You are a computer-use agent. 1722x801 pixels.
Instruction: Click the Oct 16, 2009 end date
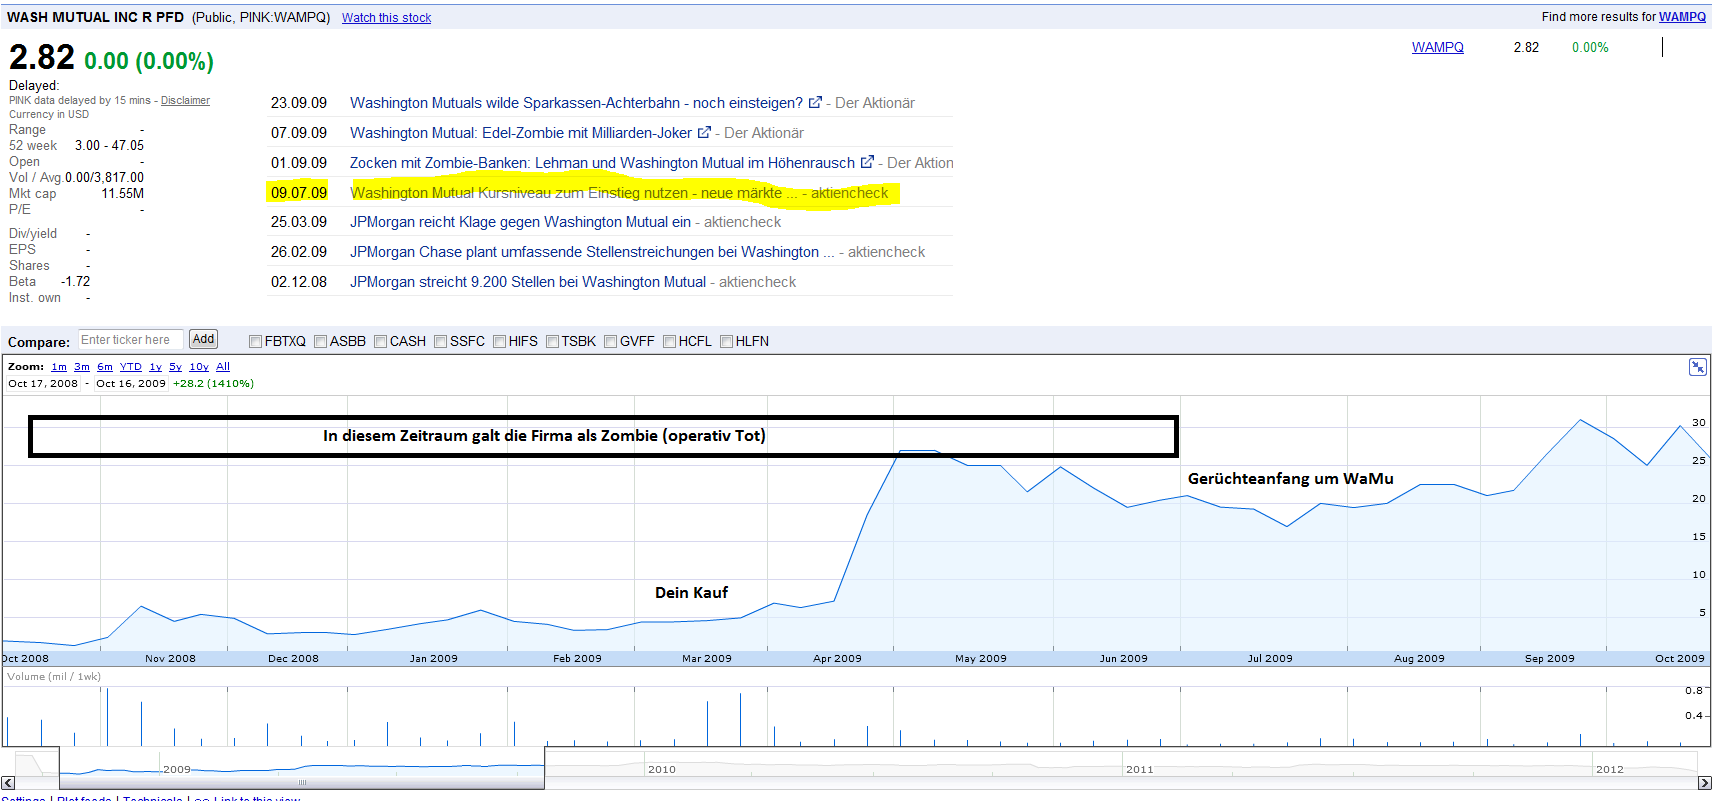point(131,383)
